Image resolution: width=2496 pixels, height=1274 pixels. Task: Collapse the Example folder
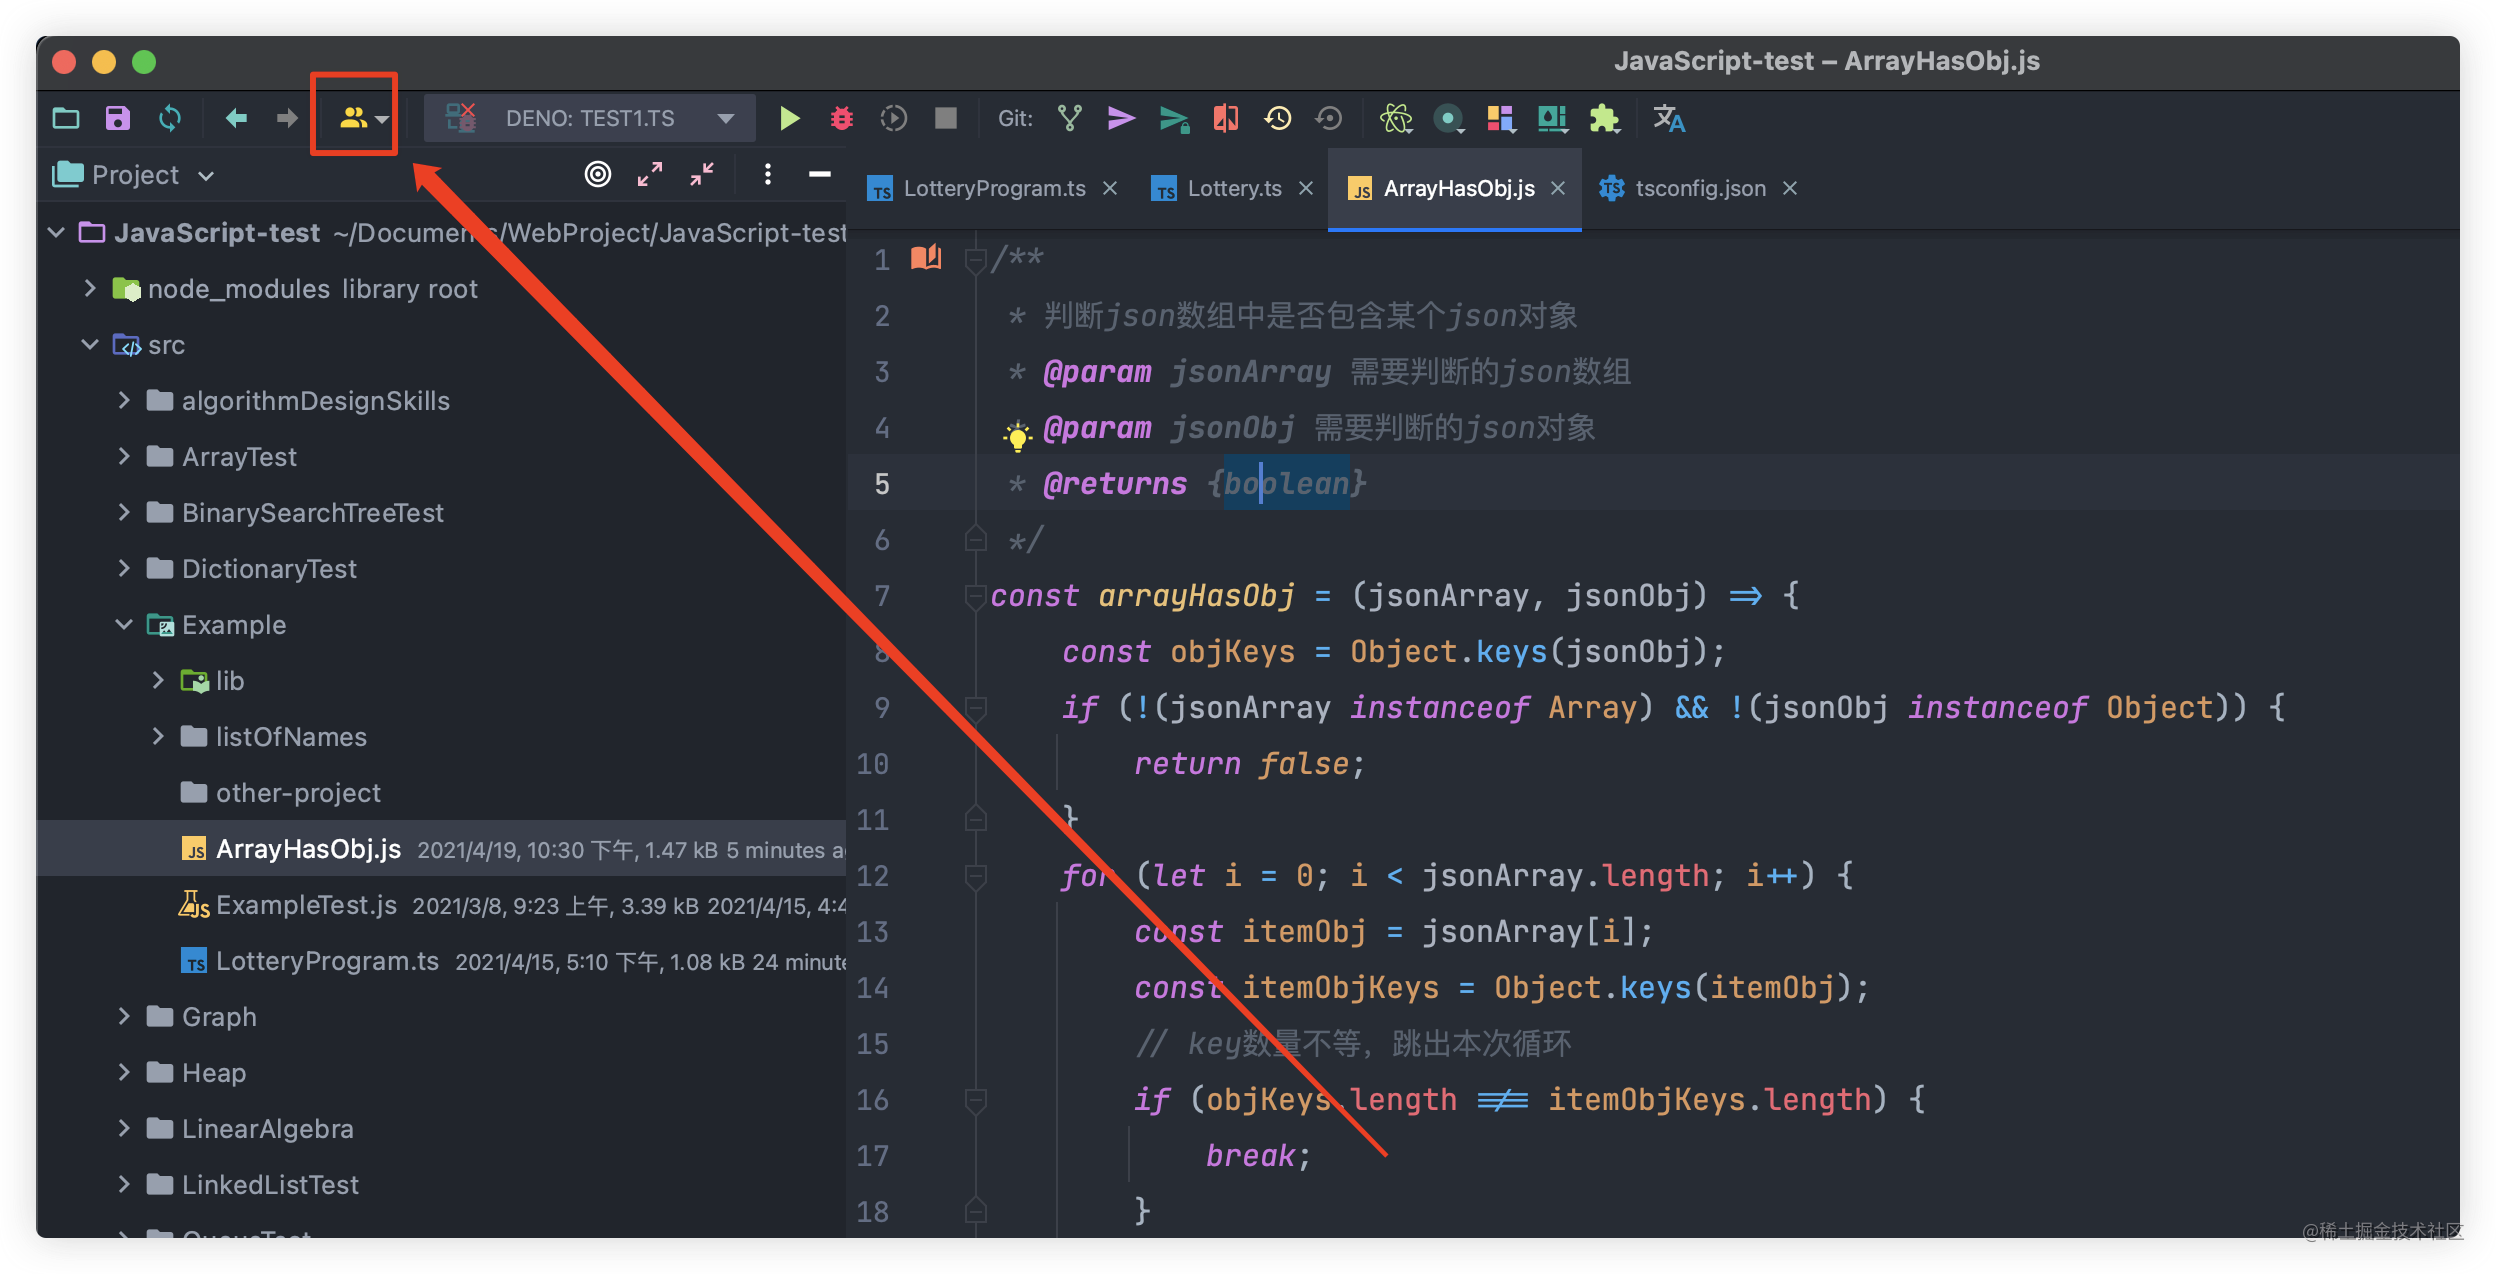coord(124,625)
